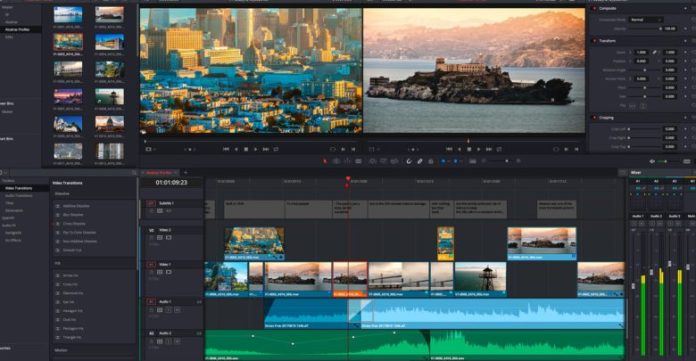Toggle the Snapping magnet icon
Viewport: 696px width, 361px height.
click(x=409, y=161)
